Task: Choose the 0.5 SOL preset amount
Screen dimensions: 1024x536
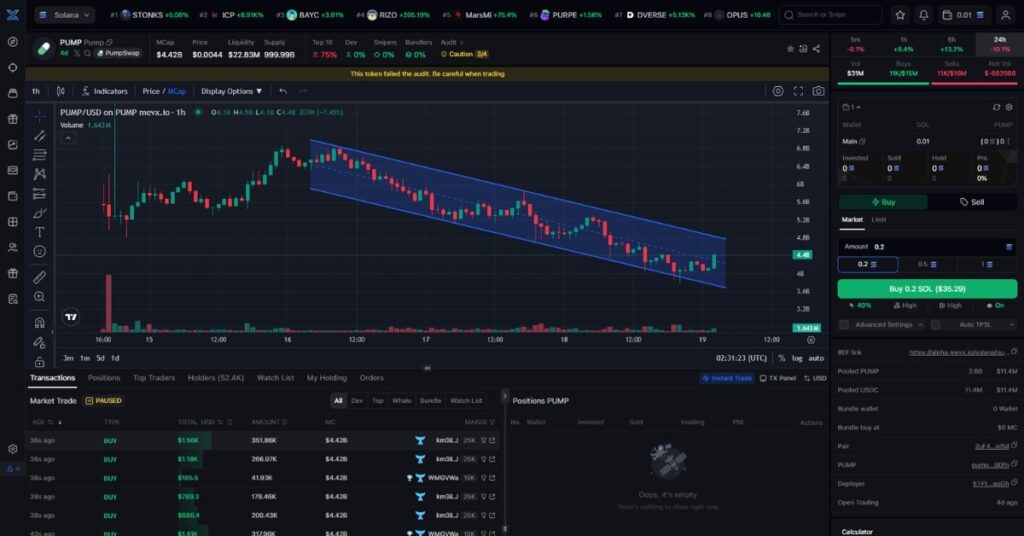Action: [927, 264]
